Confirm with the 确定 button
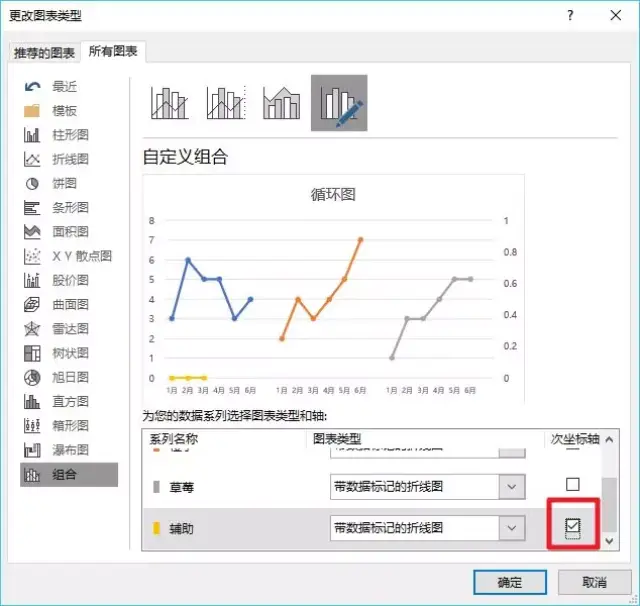The image size is (640, 606). click(x=510, y=582)
